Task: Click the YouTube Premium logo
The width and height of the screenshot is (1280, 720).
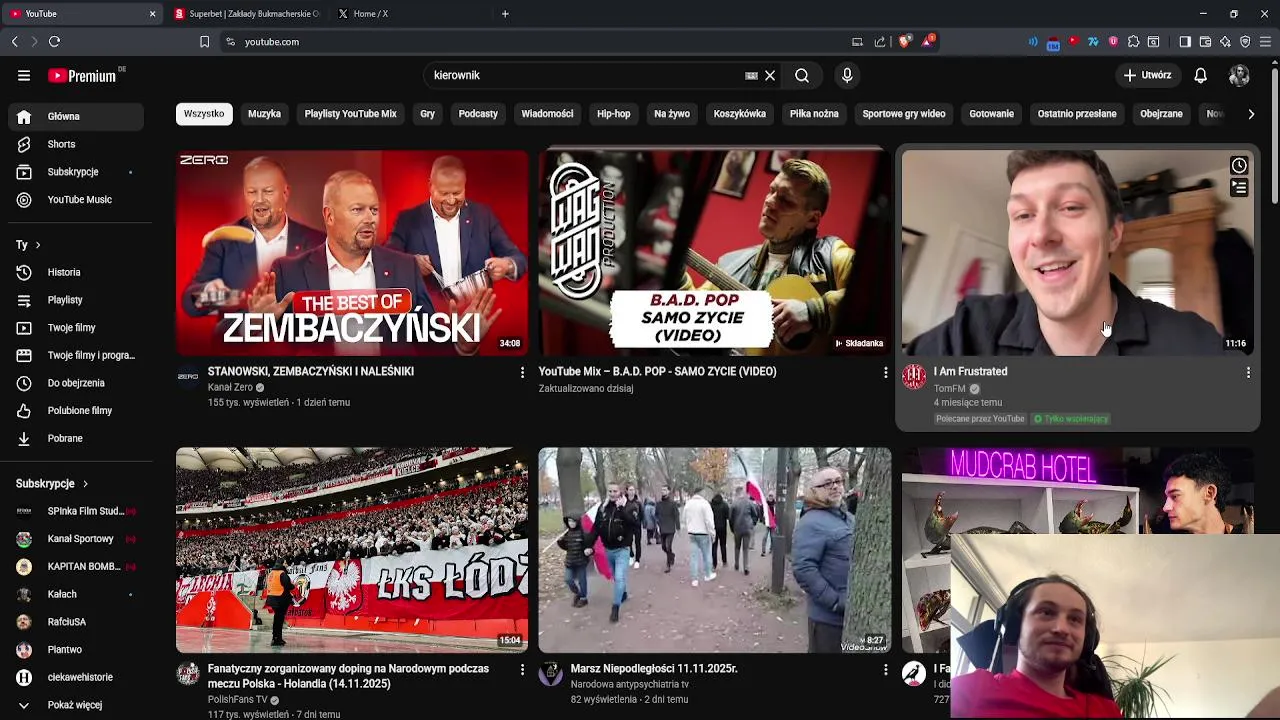Action: [82, 76]
